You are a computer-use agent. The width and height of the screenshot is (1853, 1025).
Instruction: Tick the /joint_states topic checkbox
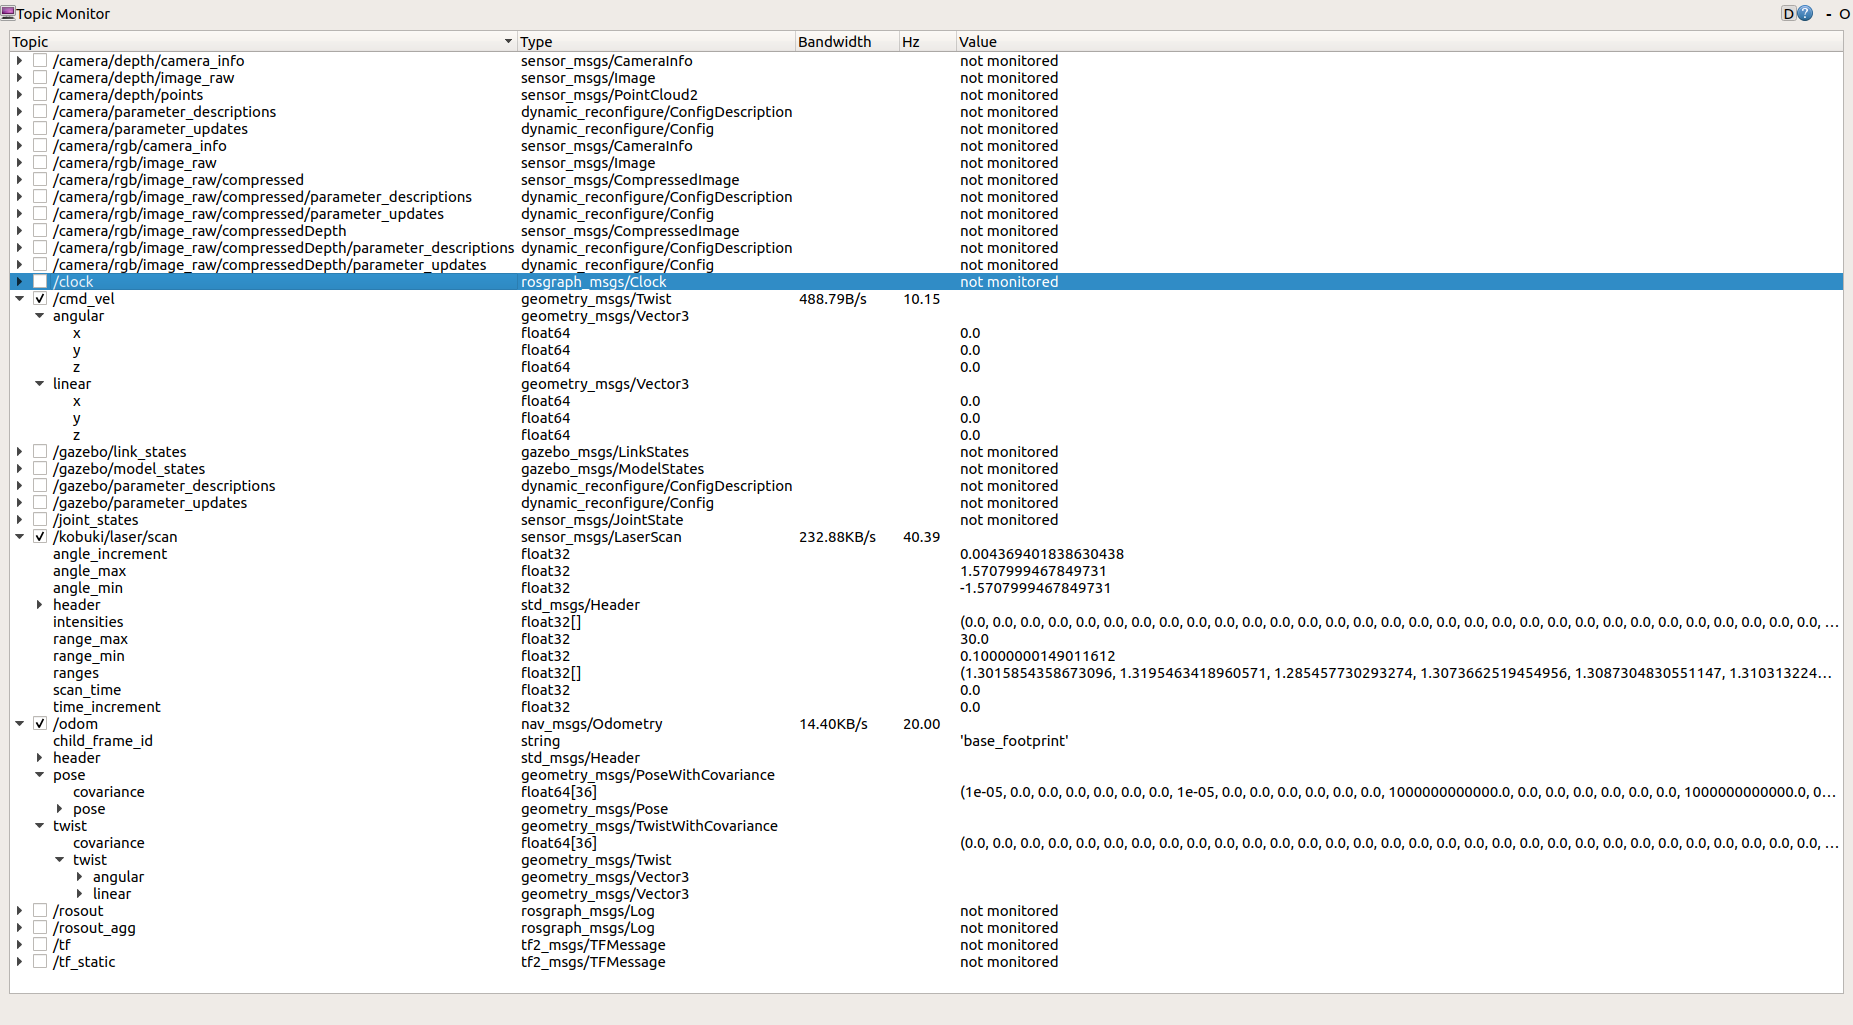40,520
